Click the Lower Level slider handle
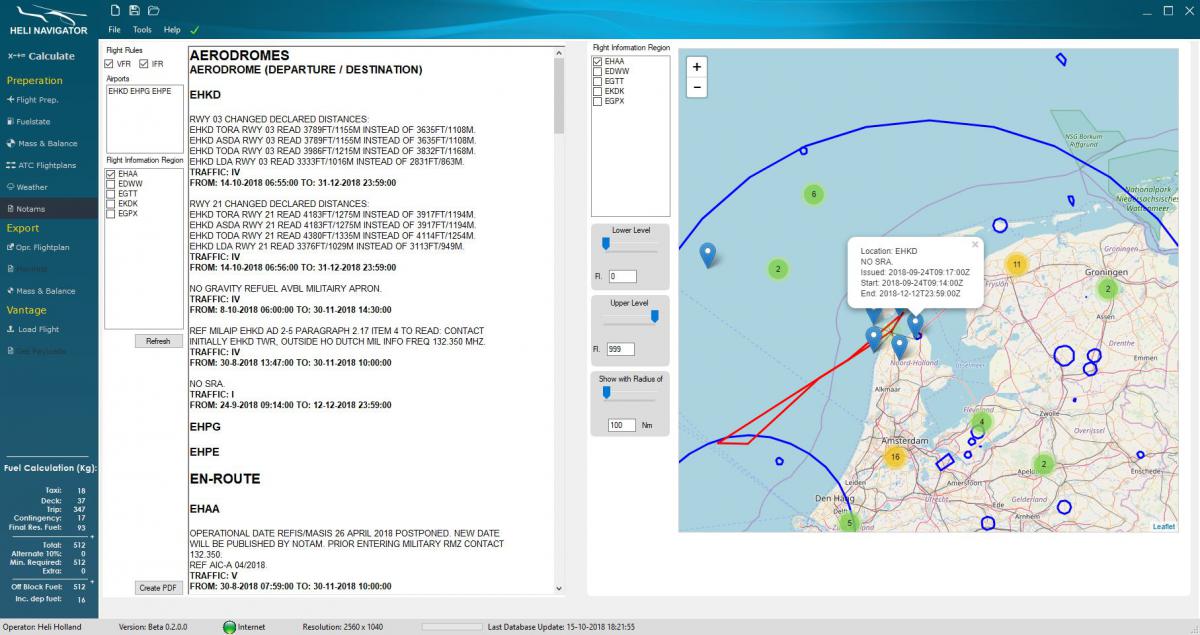 tap(606, 243)
